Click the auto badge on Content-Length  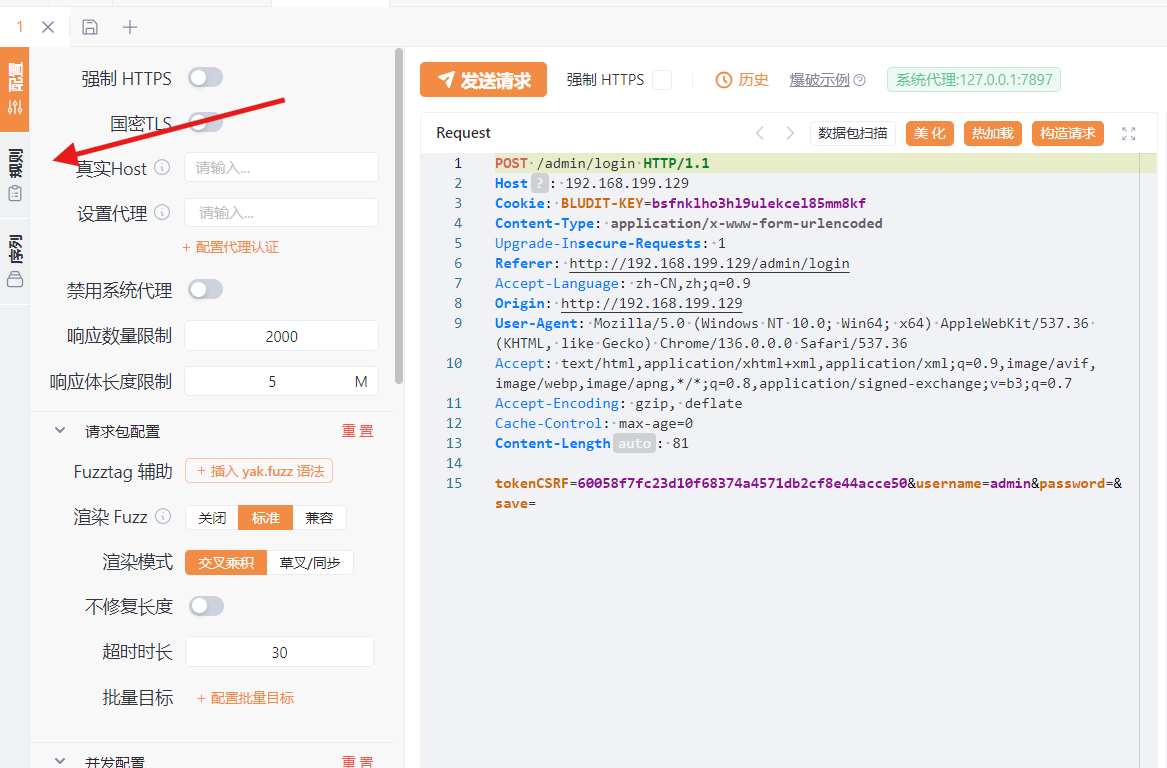pos(634,444)
